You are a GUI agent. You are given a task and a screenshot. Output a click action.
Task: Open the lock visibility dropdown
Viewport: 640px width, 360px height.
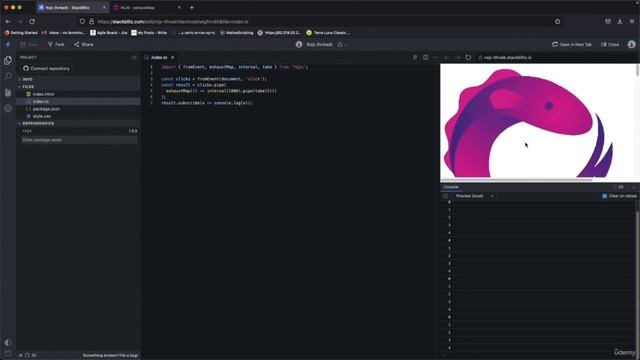pyautogui.click(x=342, y=44)
